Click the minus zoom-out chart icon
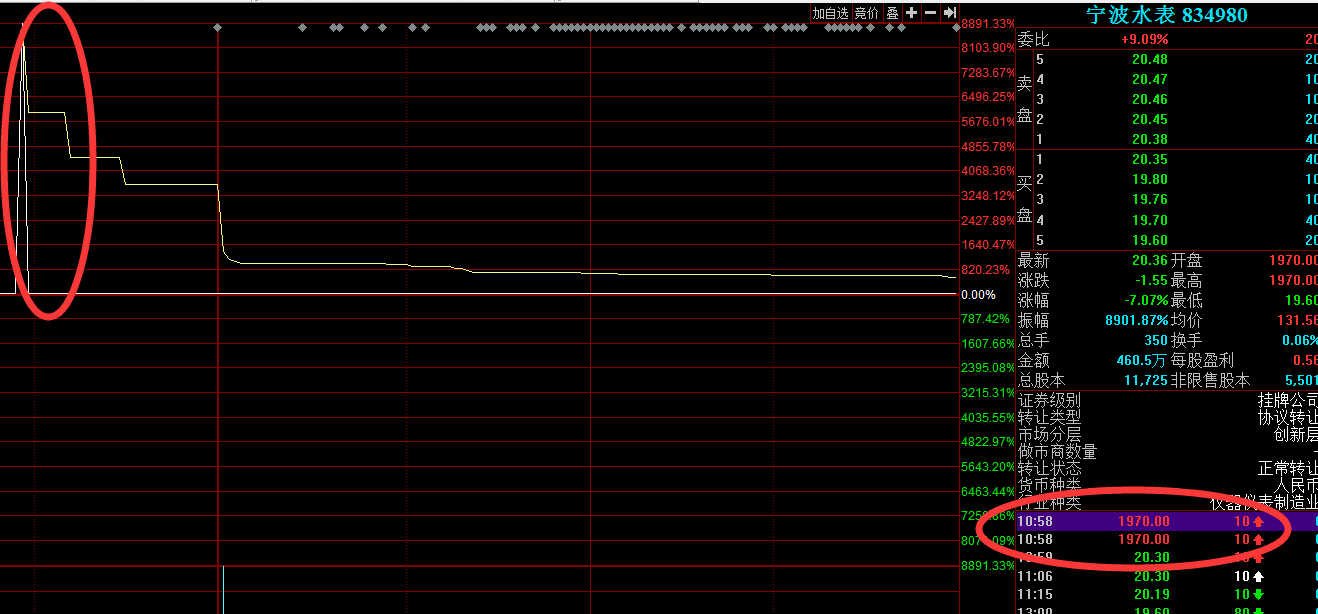The image size is (1318, 614). pyautogui.click(x=930, y=13)
